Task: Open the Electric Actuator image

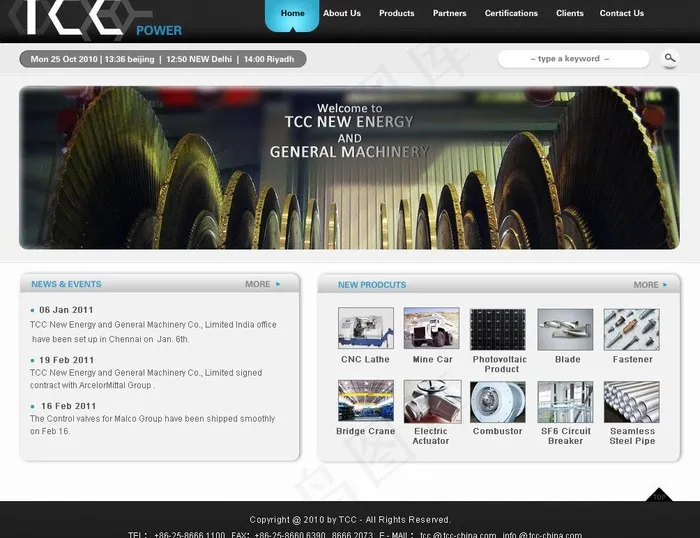Action: [432, 401]
